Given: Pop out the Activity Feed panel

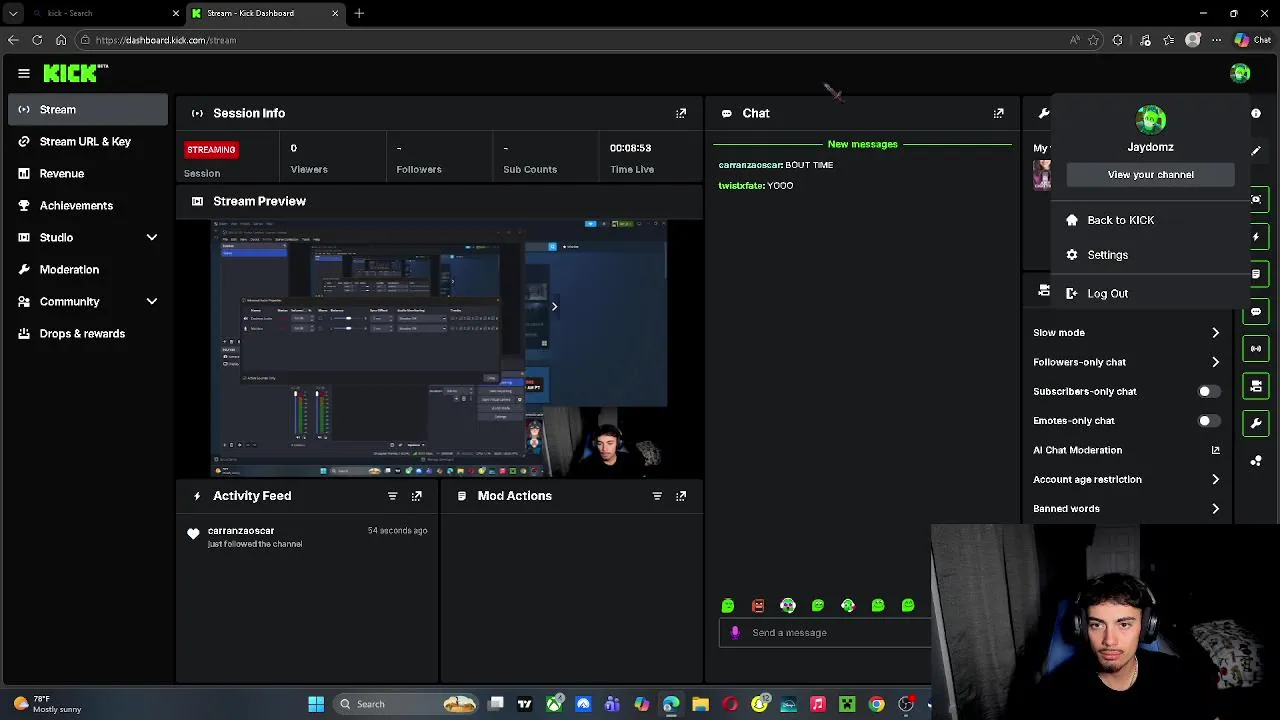Looking at the screenshot, I should [x=417, y=496].
